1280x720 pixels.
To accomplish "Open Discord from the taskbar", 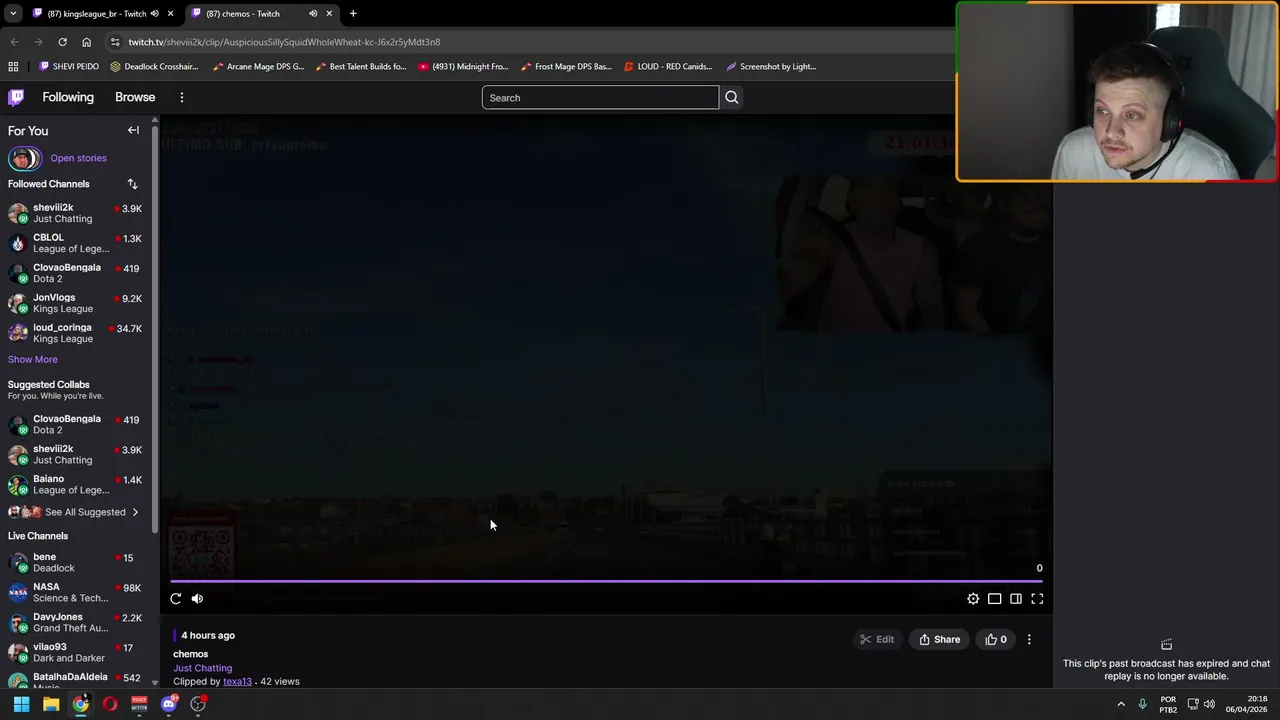I will 169,704.
